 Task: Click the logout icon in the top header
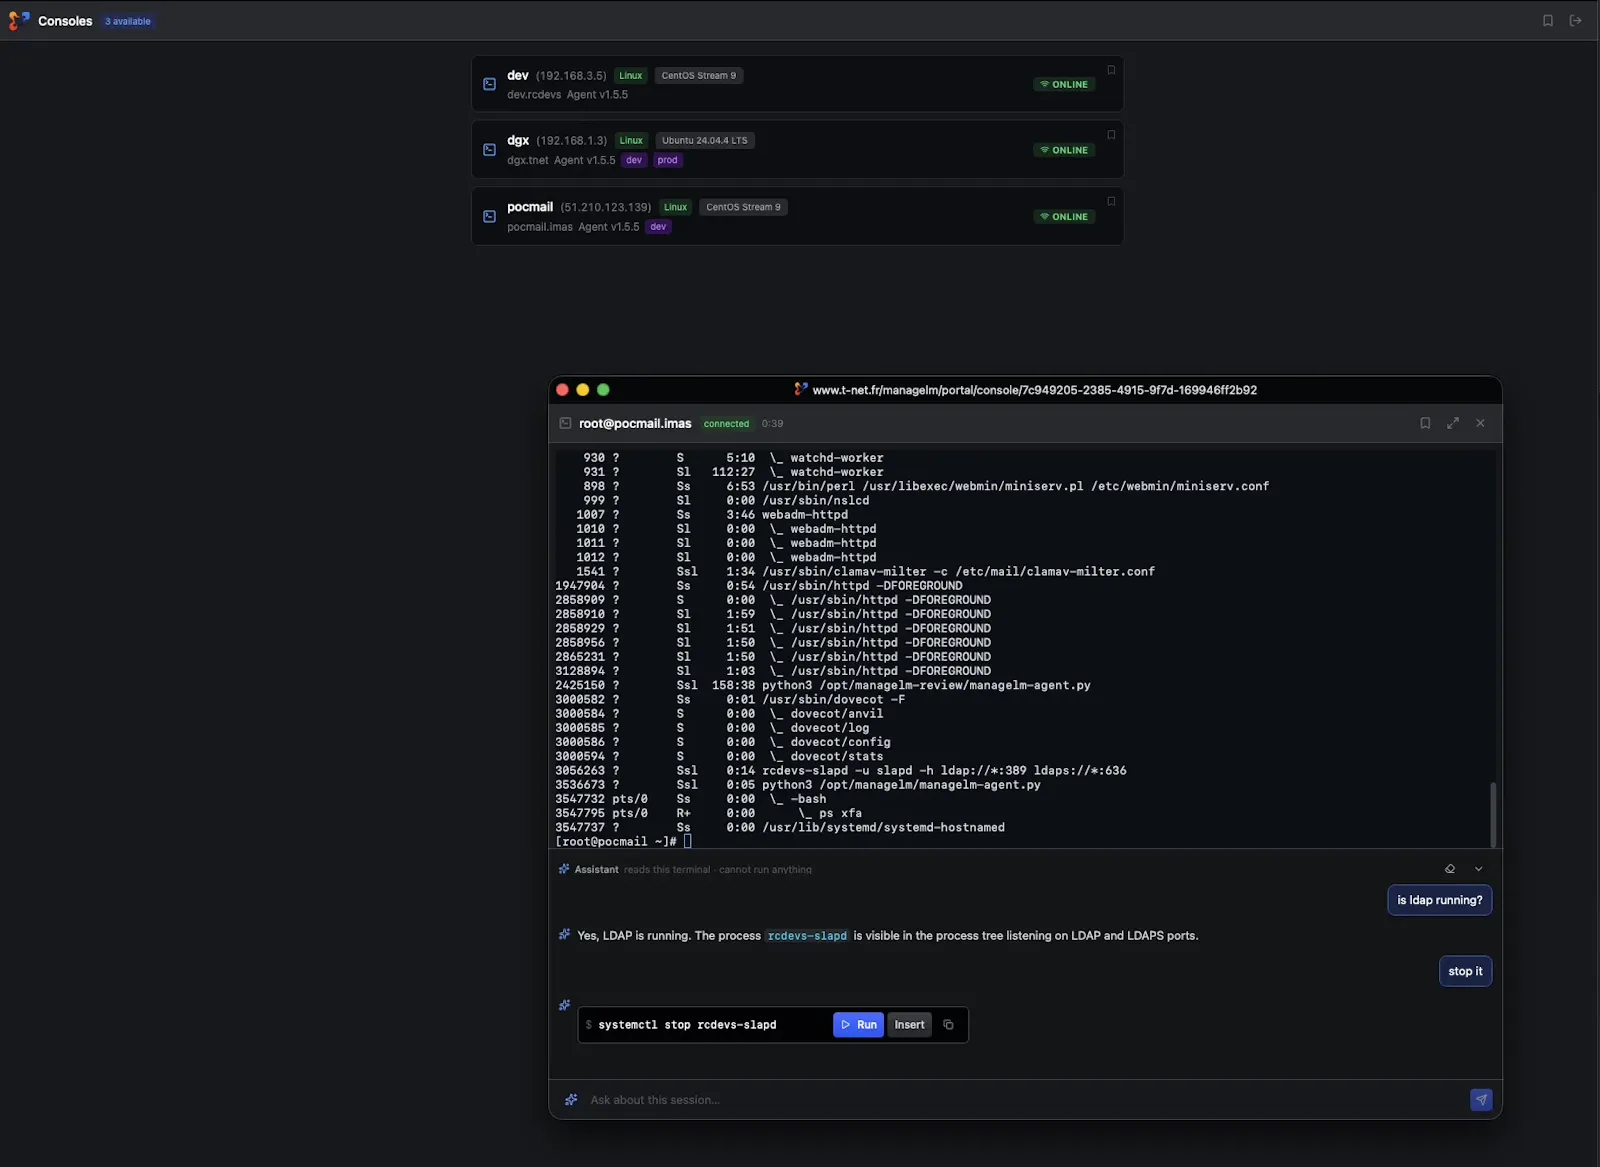point(1576,20)
